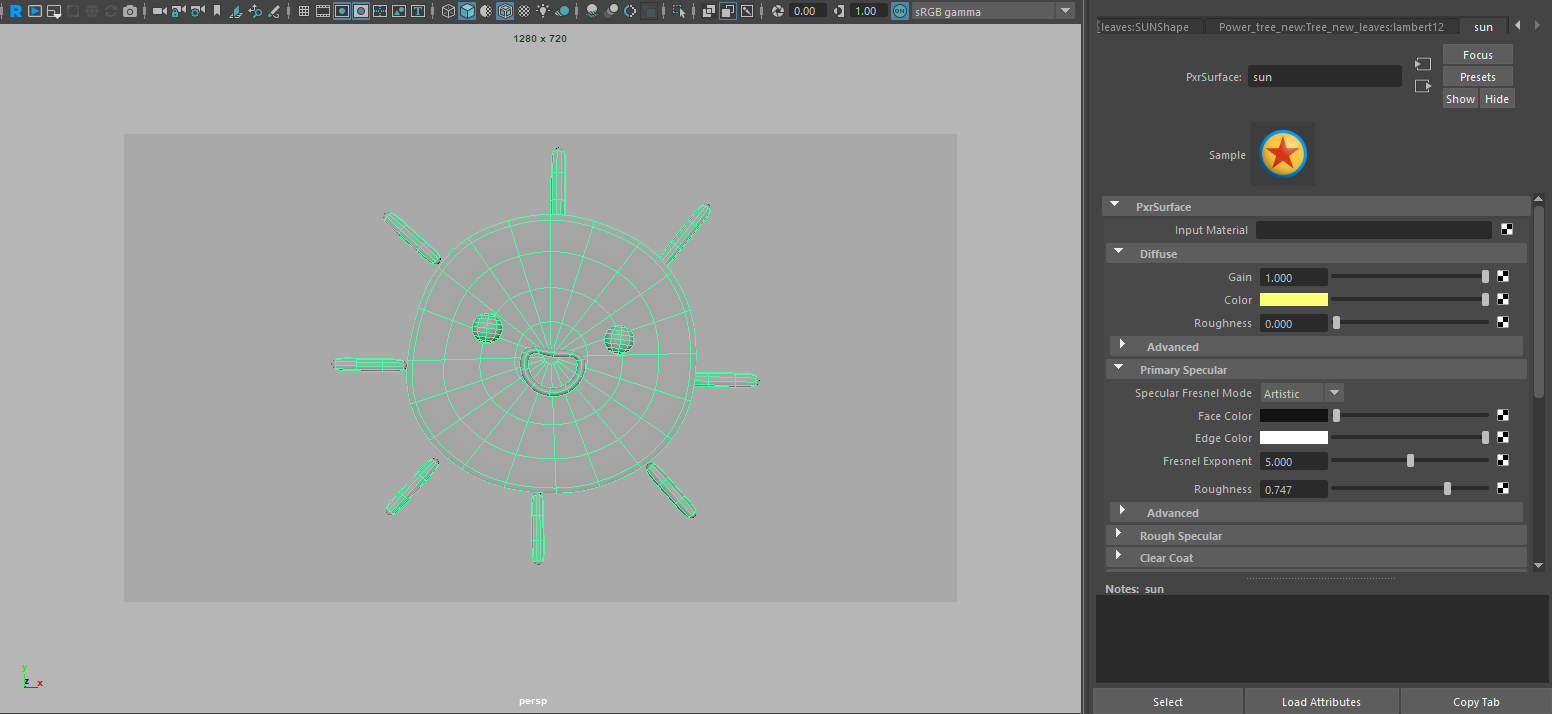
Task: Click the go-to-input-connection icon beside name field
Action: tap(1423, 64)
